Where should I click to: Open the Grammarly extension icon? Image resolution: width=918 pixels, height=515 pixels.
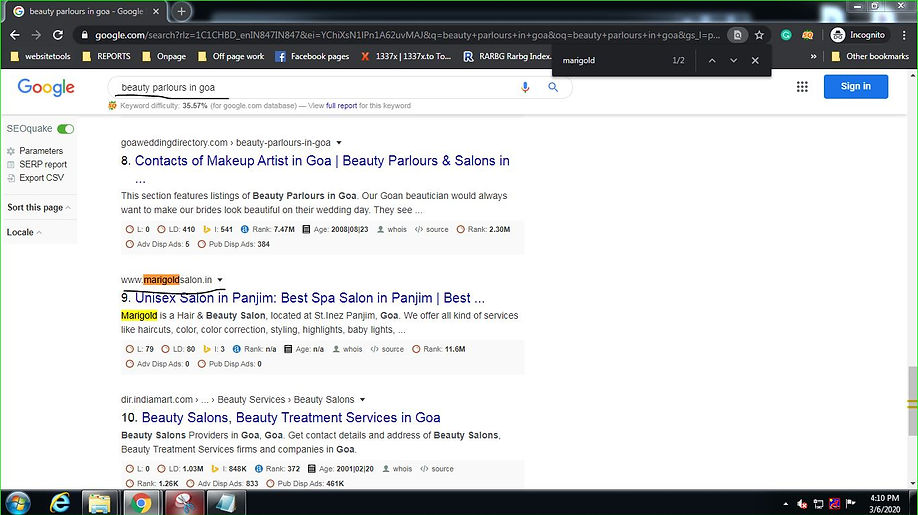[x=786, y=35]
